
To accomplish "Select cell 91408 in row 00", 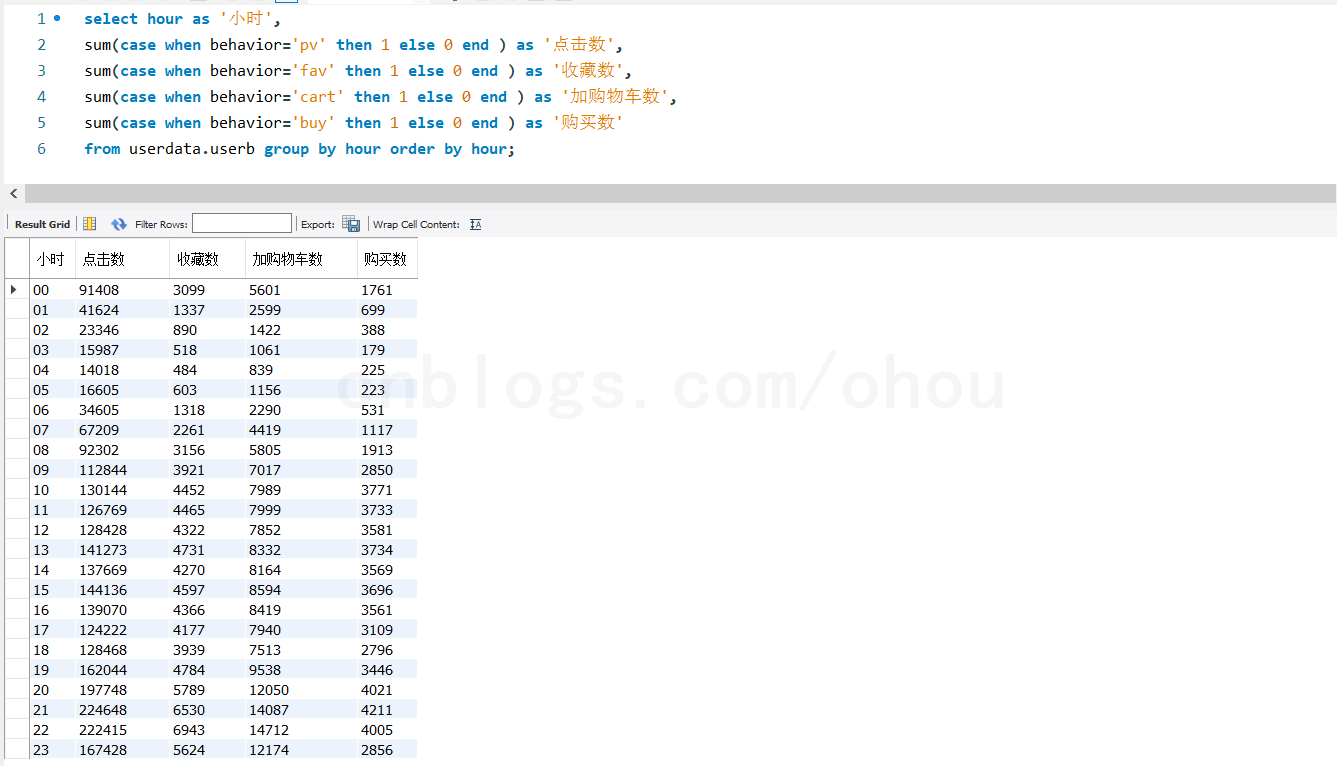I will coord(123,290).
